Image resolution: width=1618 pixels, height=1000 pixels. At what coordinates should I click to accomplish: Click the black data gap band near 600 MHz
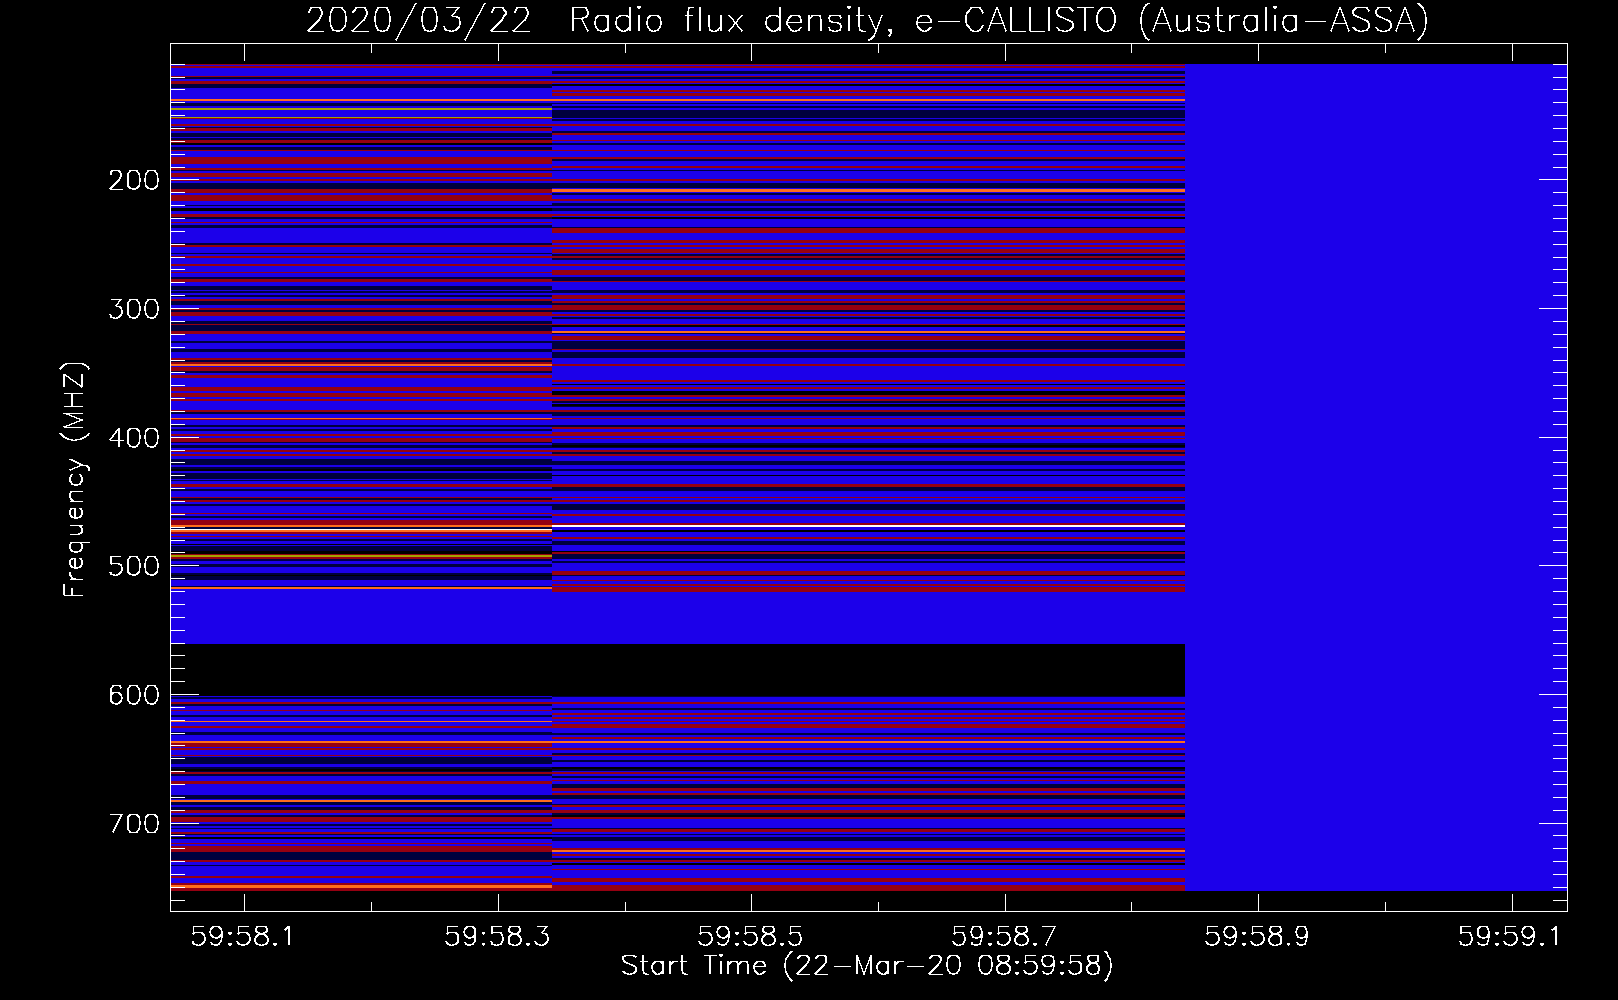pos(678,670)
